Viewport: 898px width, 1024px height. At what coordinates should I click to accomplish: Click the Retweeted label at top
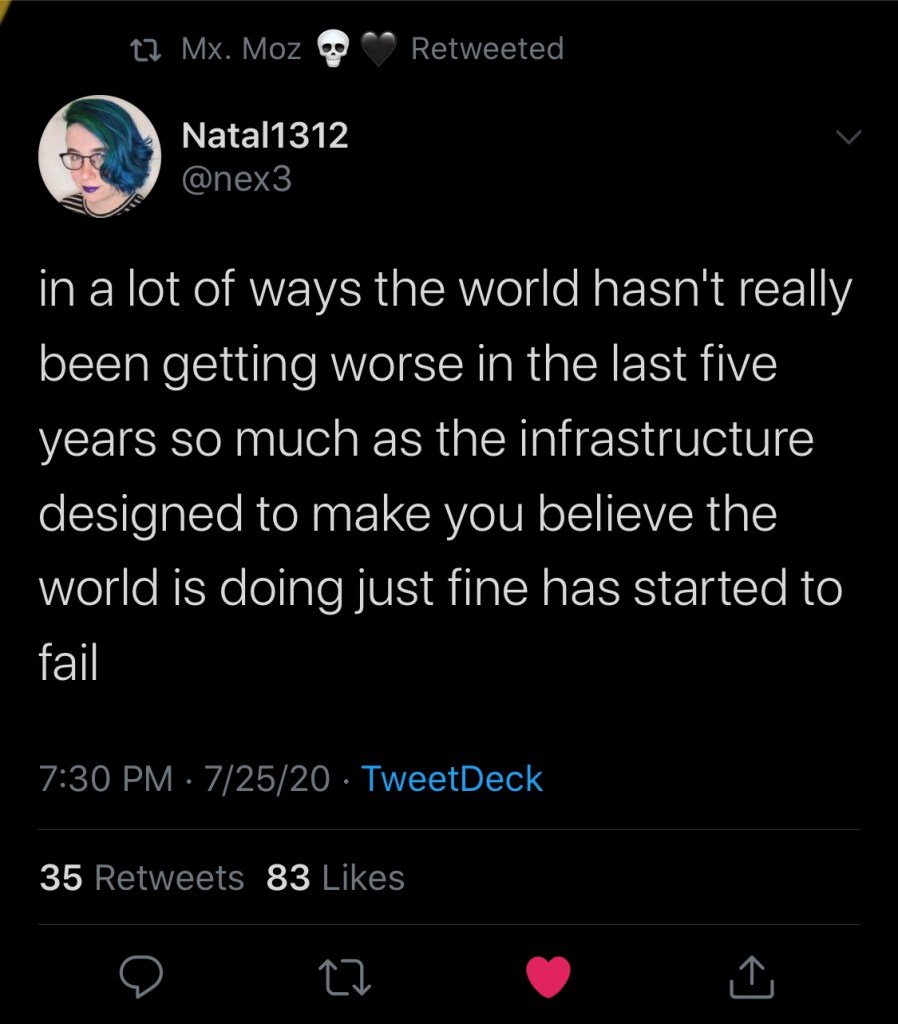tap(487, 48)
